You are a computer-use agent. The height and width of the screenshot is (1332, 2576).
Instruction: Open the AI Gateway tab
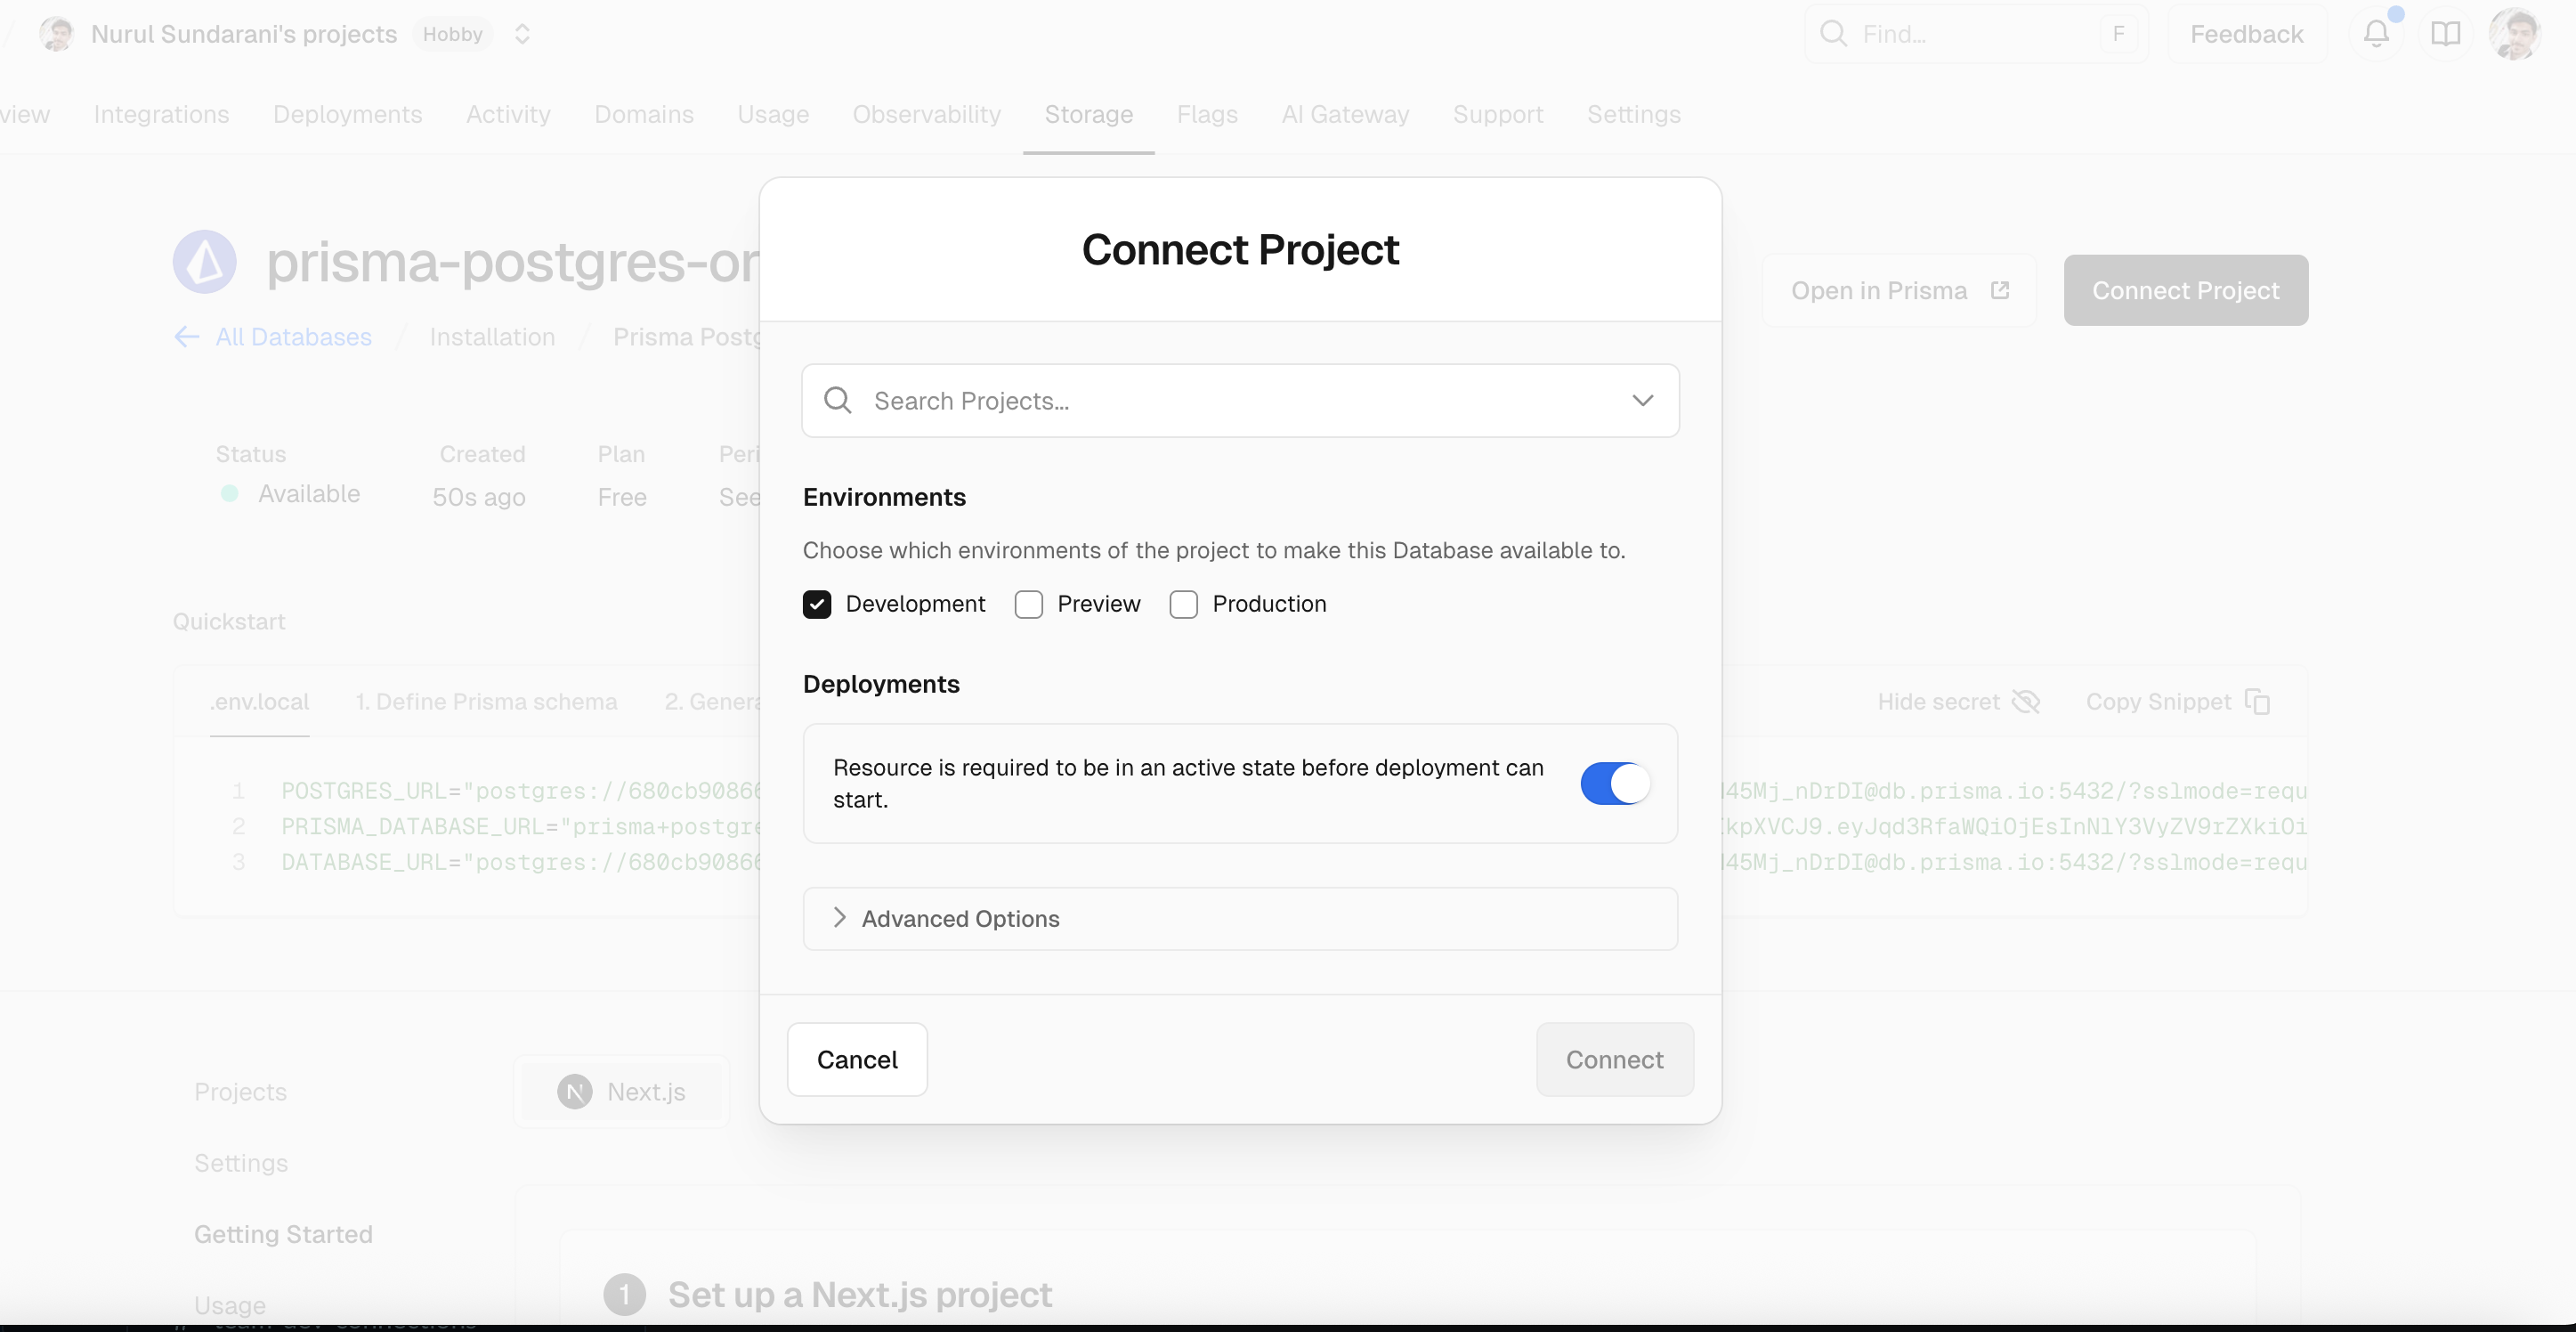coord(1346,114)
